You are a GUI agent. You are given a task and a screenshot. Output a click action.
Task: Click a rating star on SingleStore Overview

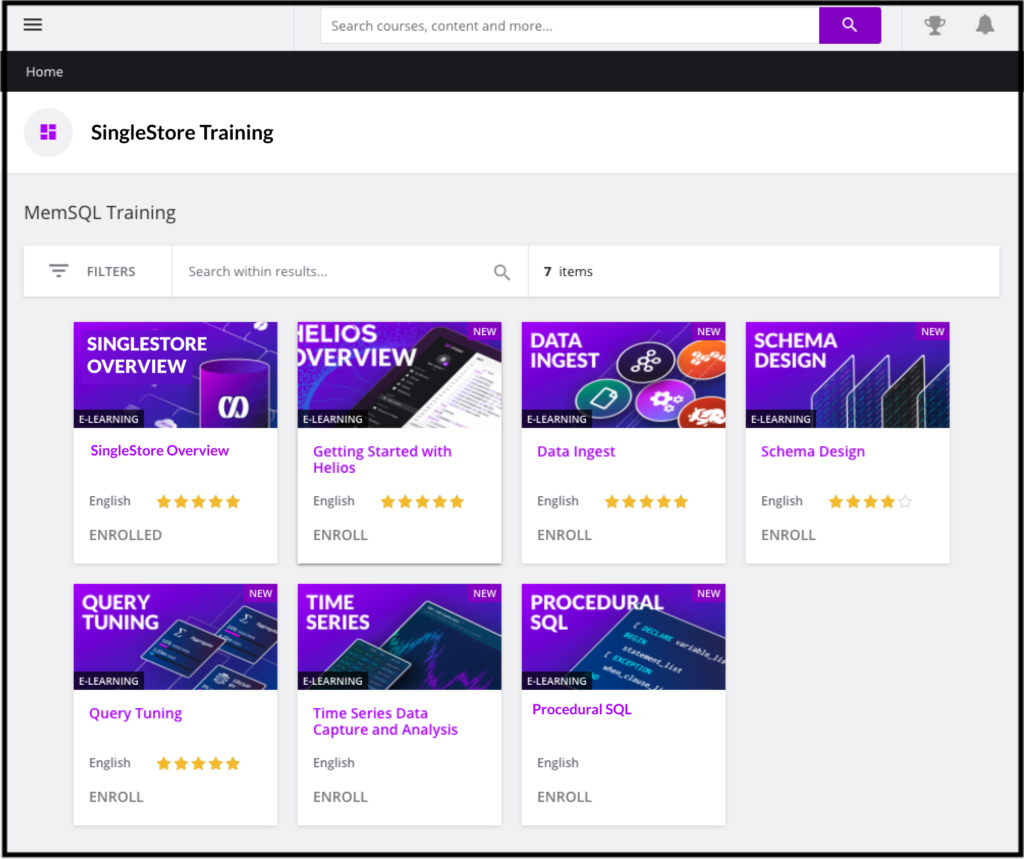pyautogui.click(x=198, y=501)
